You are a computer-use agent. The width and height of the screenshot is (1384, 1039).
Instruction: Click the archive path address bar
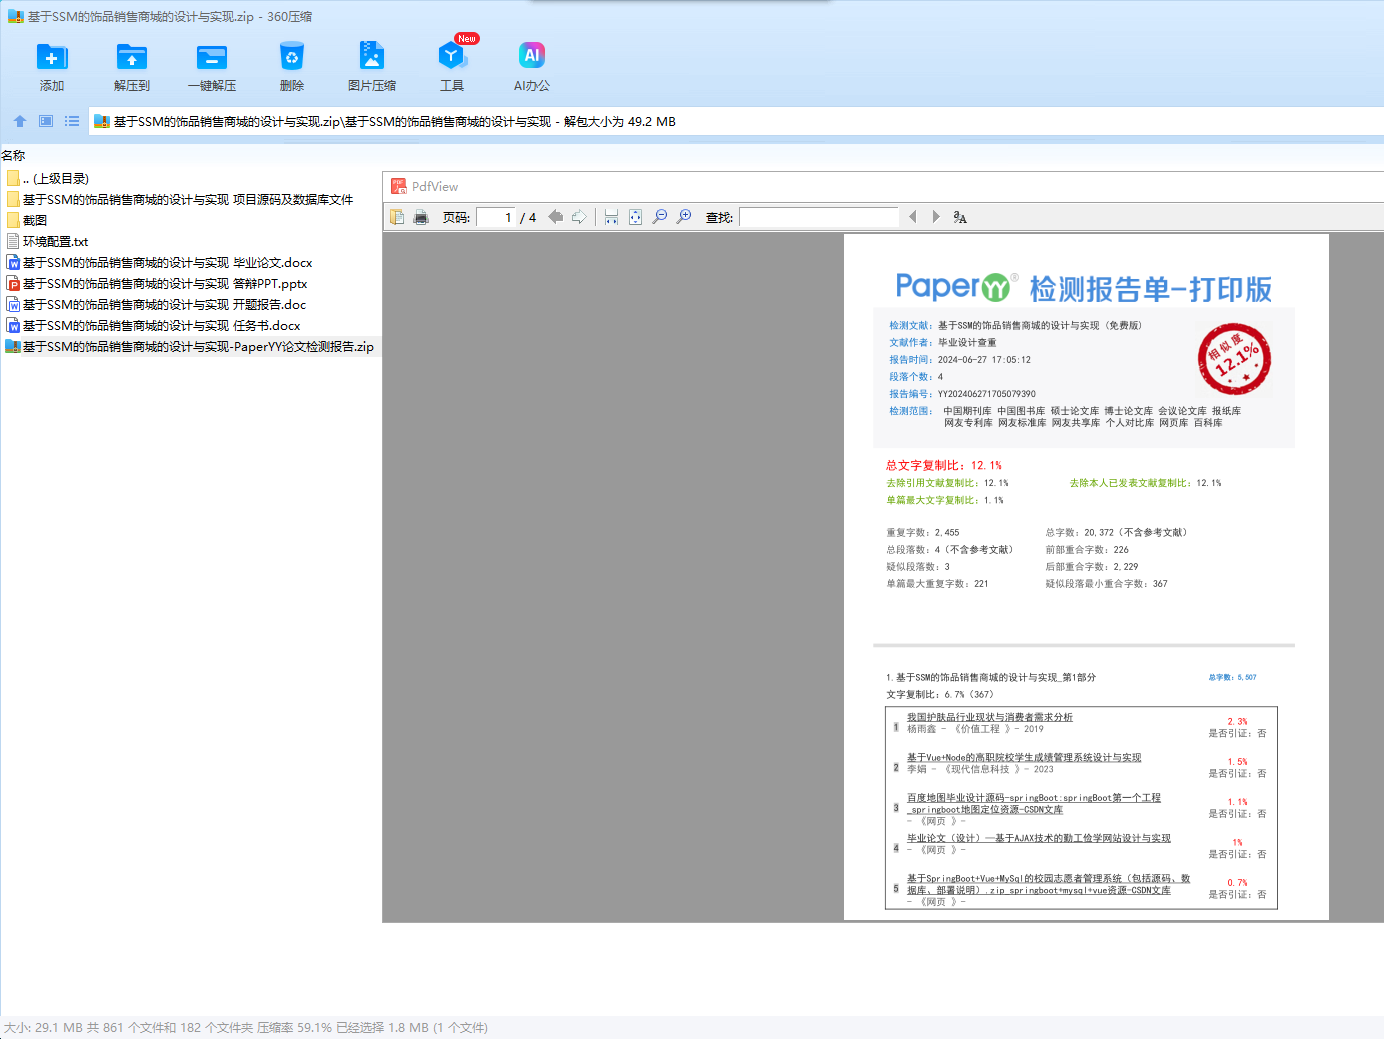click(735, 121)
